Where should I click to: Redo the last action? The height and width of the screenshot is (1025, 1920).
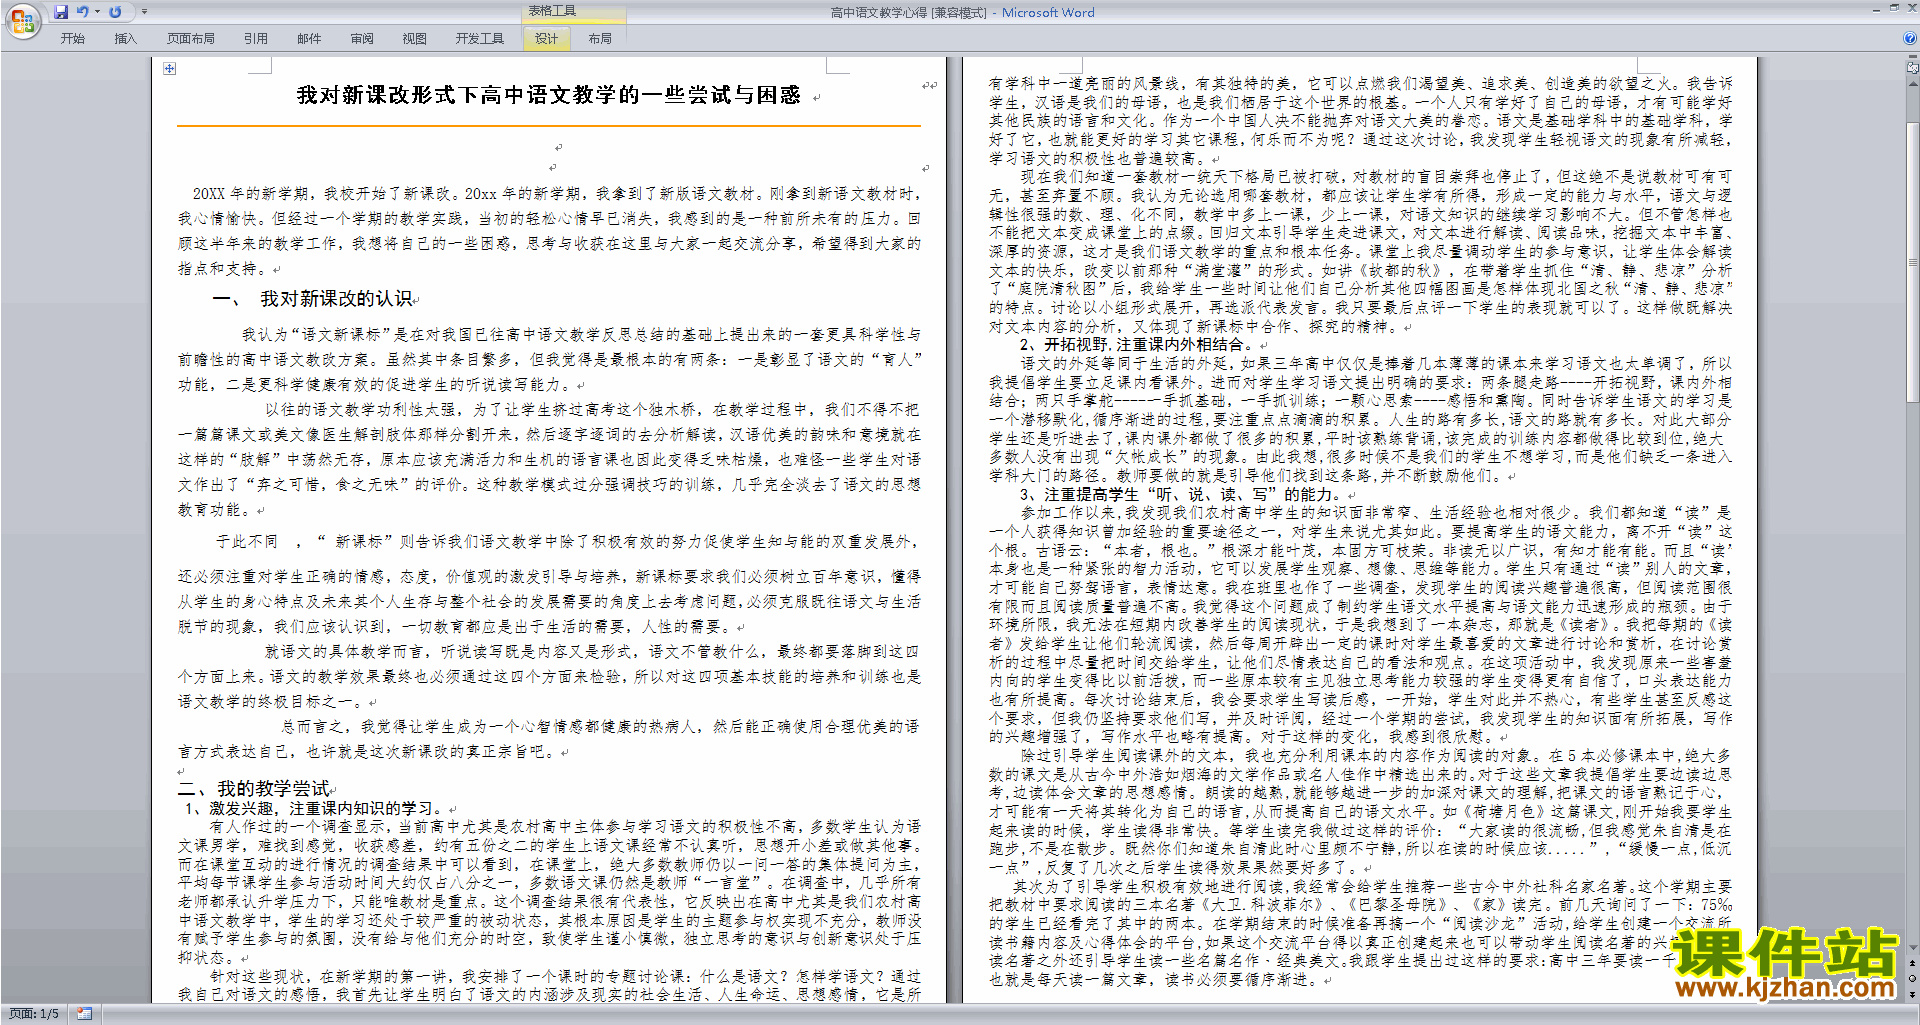tap(115, 12)
